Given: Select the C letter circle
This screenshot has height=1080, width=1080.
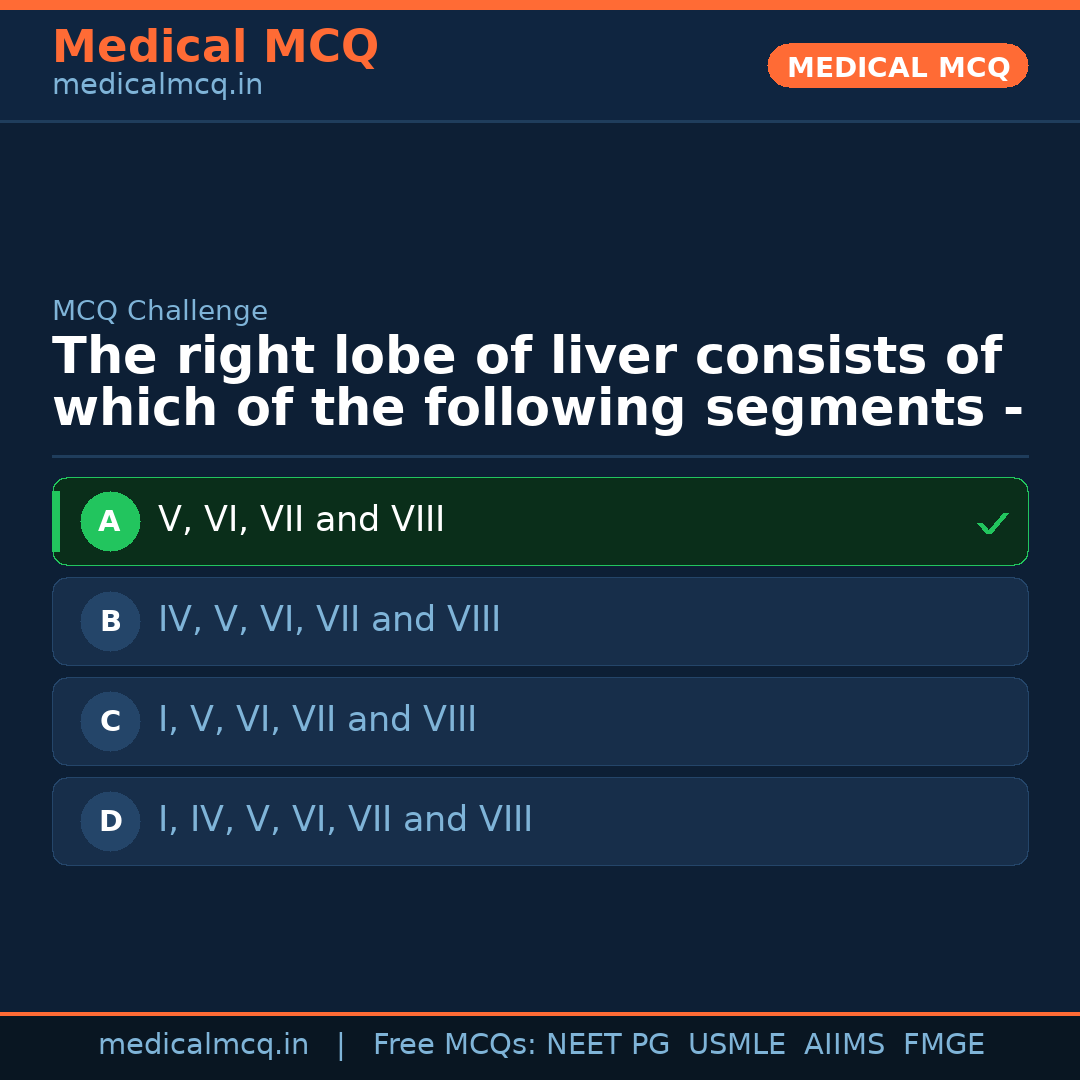Looking at the screenshot, I should point(110,722).
